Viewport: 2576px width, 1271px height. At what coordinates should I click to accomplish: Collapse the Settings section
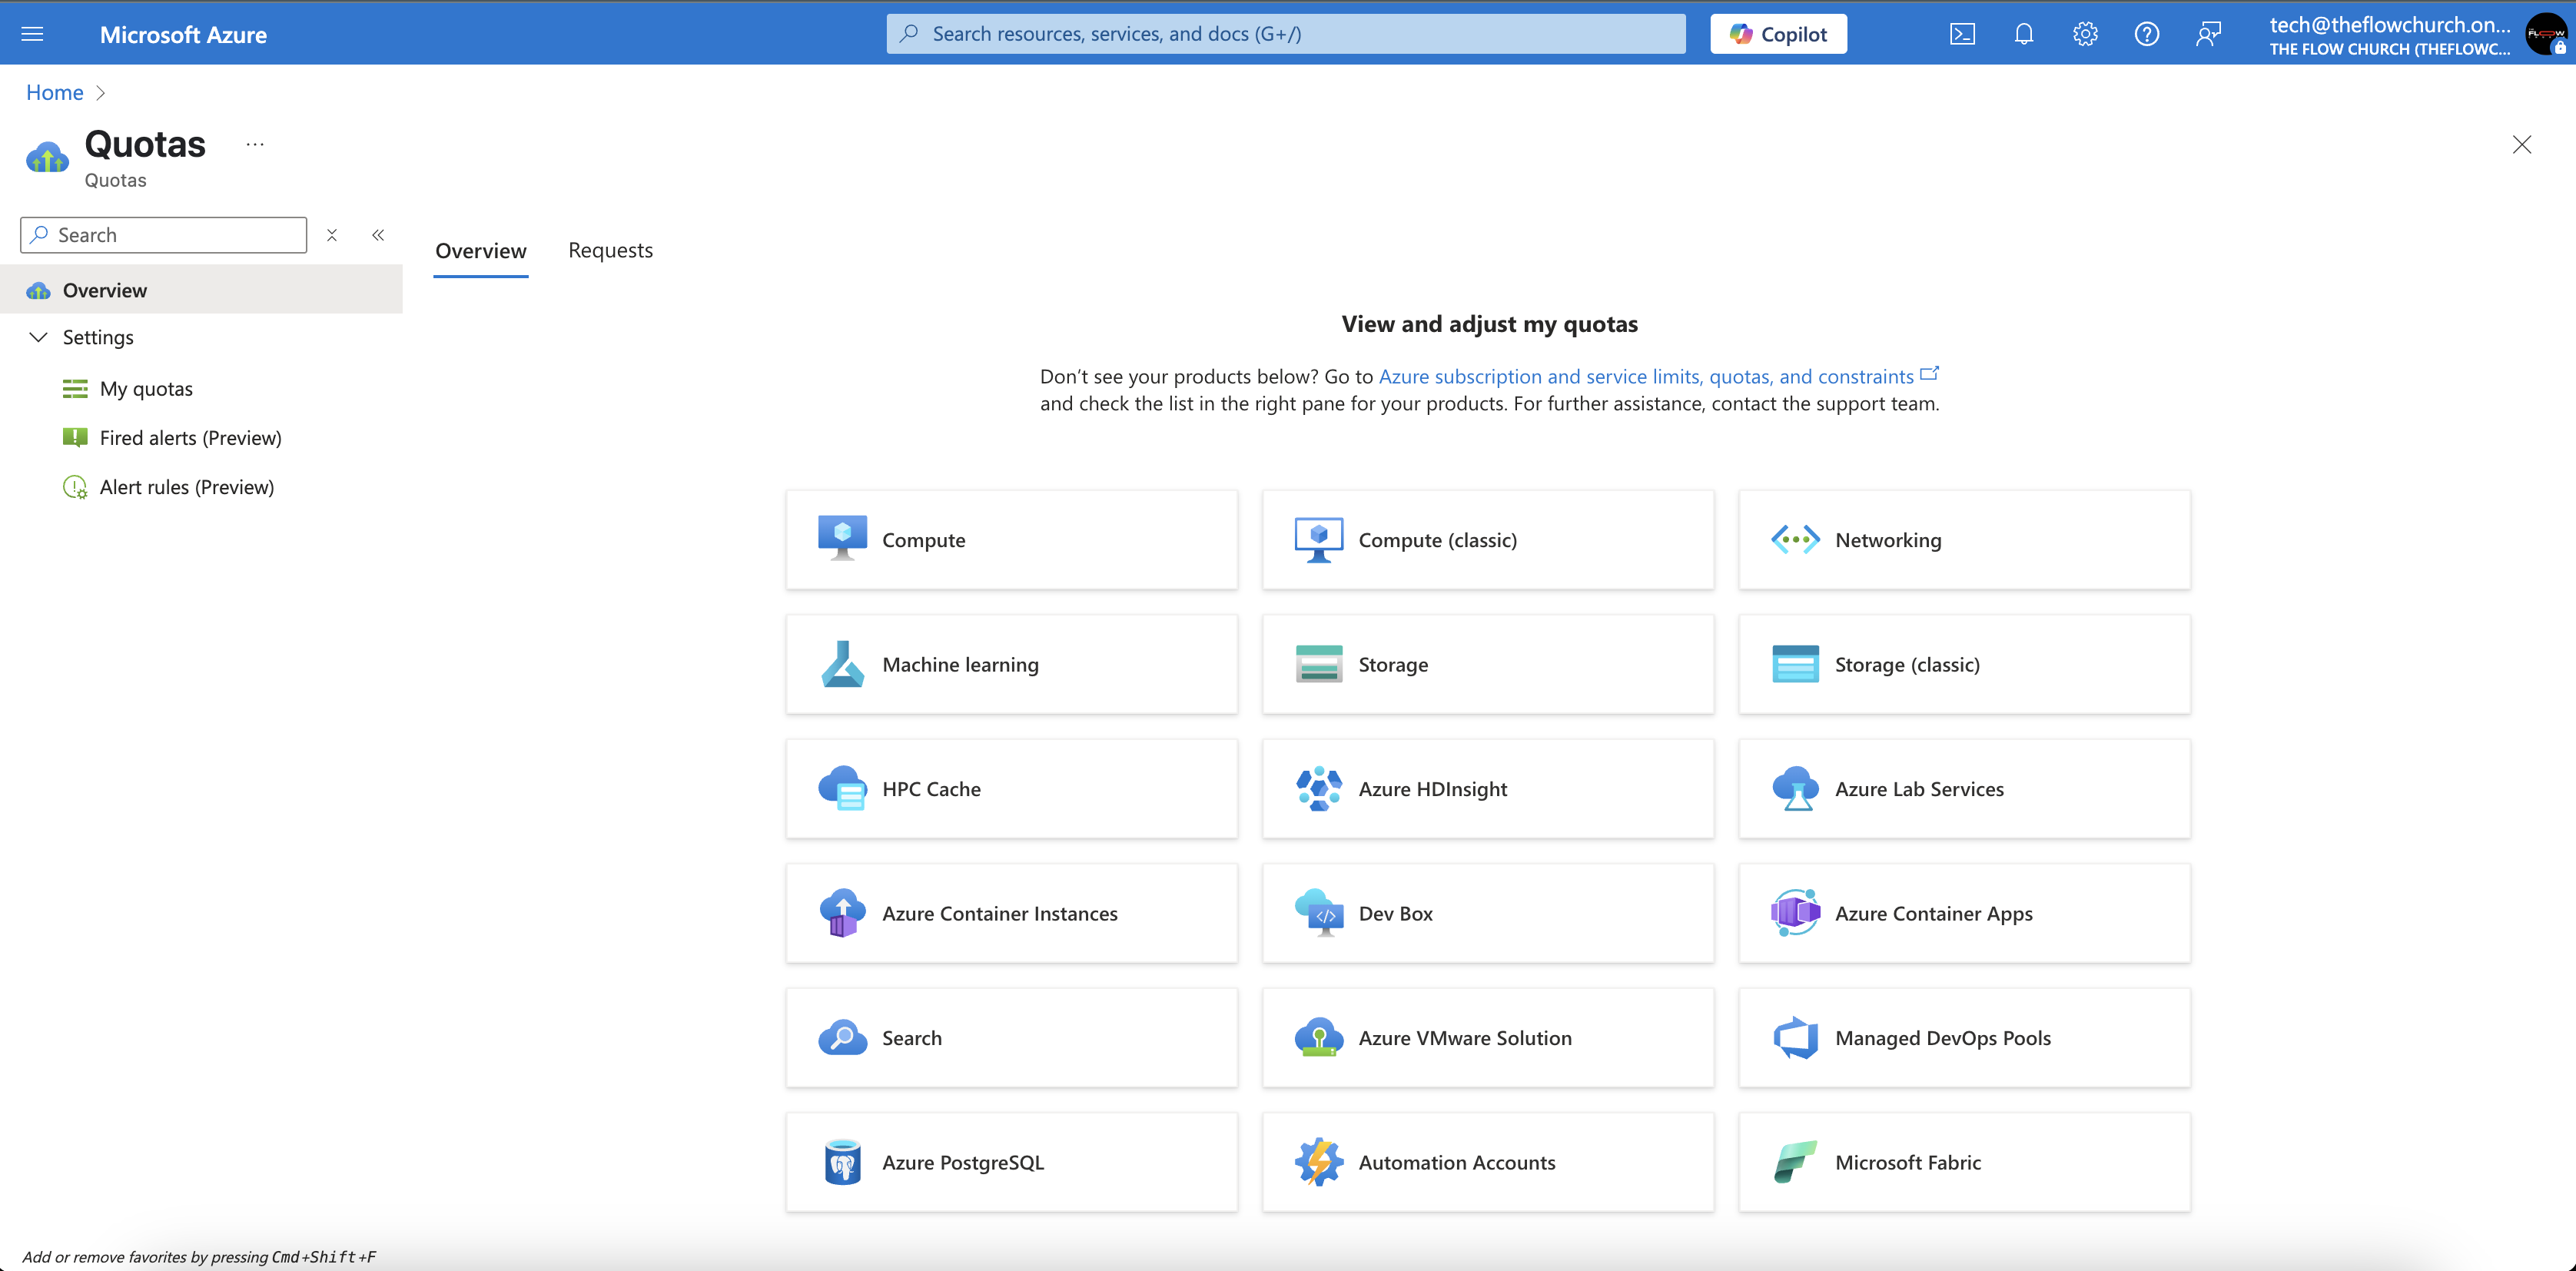point(39,337)
